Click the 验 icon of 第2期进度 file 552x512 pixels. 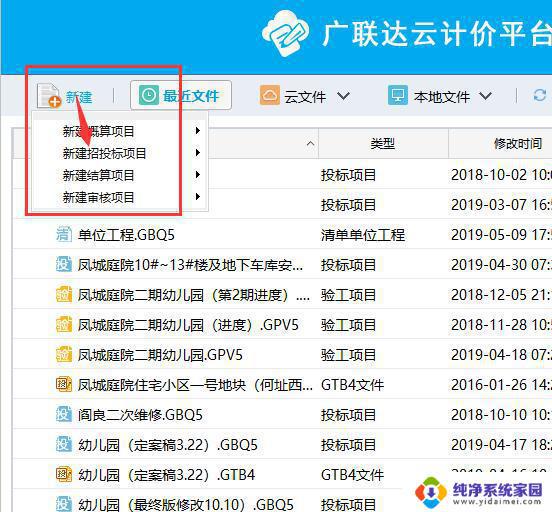click(x=64, y=294)
